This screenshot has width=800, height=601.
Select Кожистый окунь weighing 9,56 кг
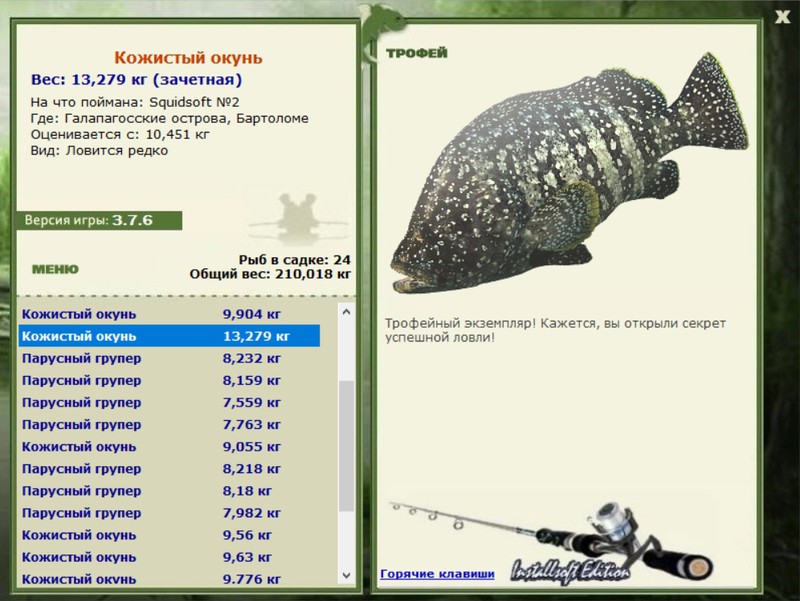click(169, 535)
